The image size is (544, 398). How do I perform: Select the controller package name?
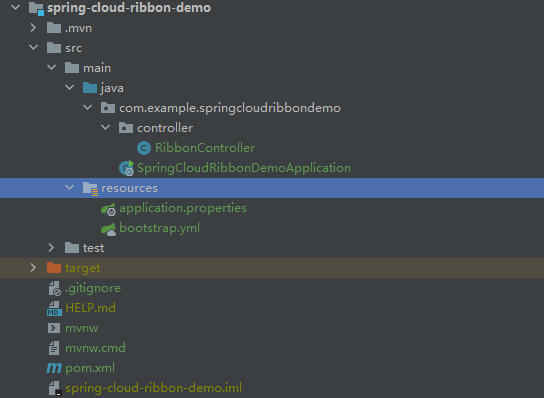[165, 128]
